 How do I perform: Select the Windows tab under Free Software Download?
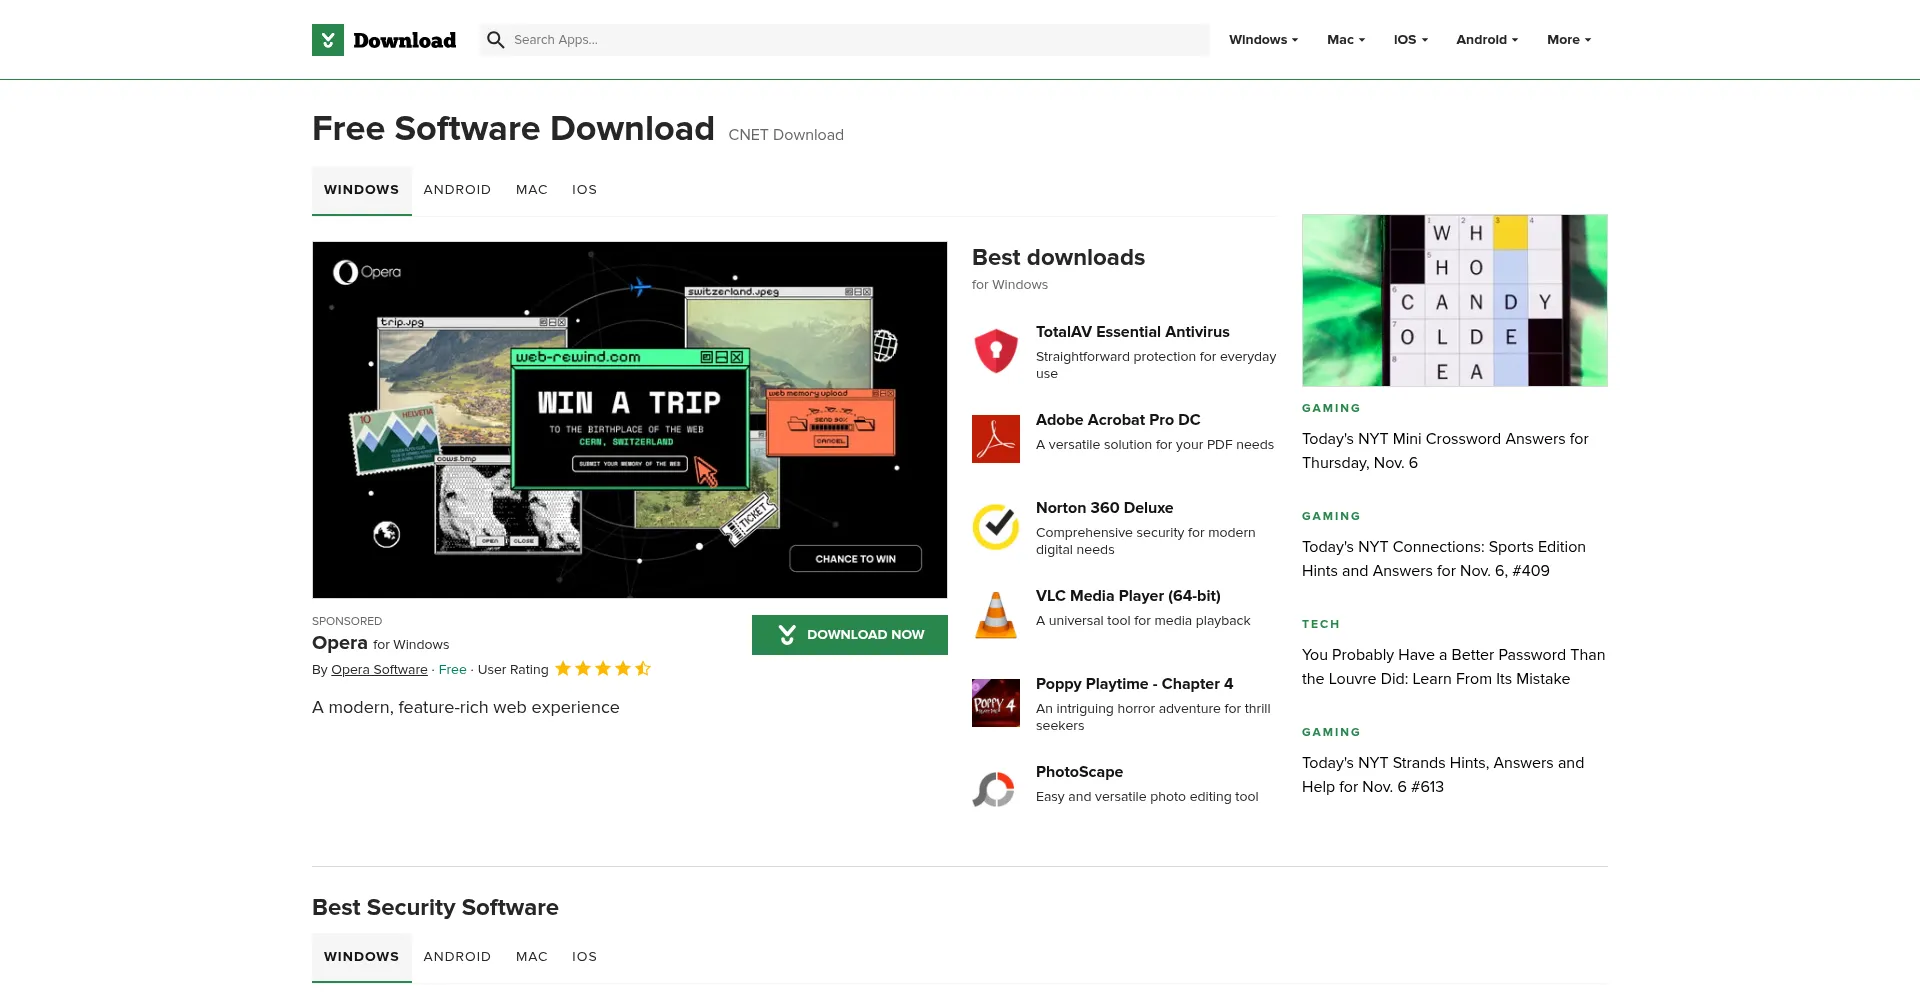(362, 190)
